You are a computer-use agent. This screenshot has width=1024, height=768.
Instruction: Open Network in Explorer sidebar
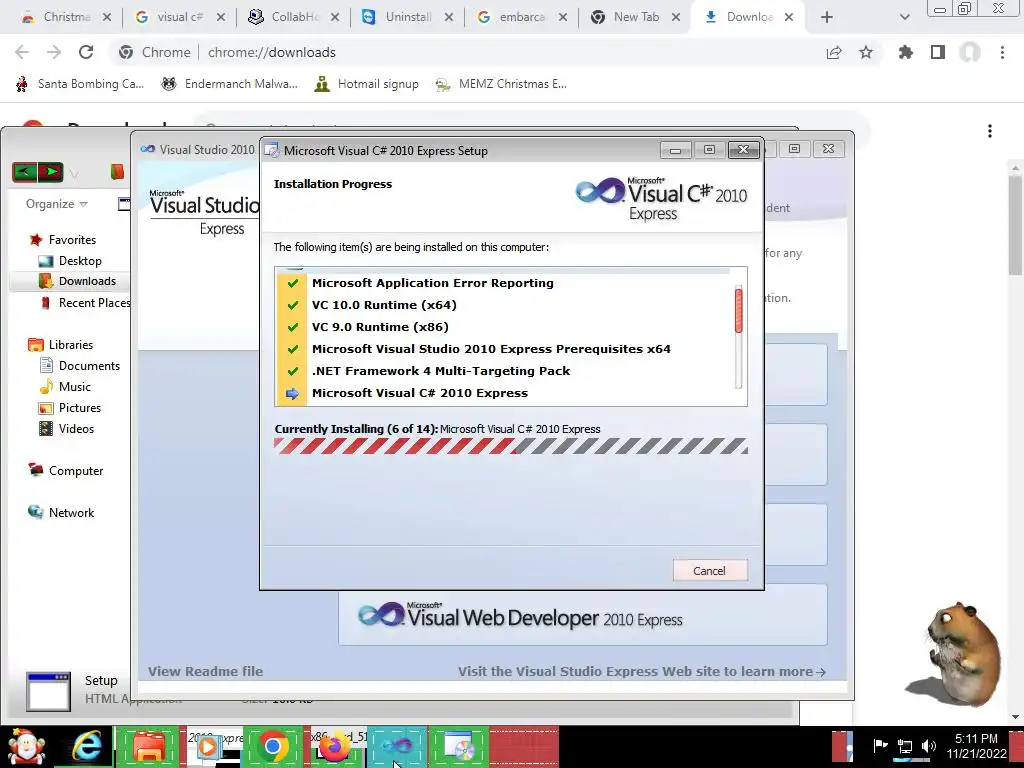point(71,513)
